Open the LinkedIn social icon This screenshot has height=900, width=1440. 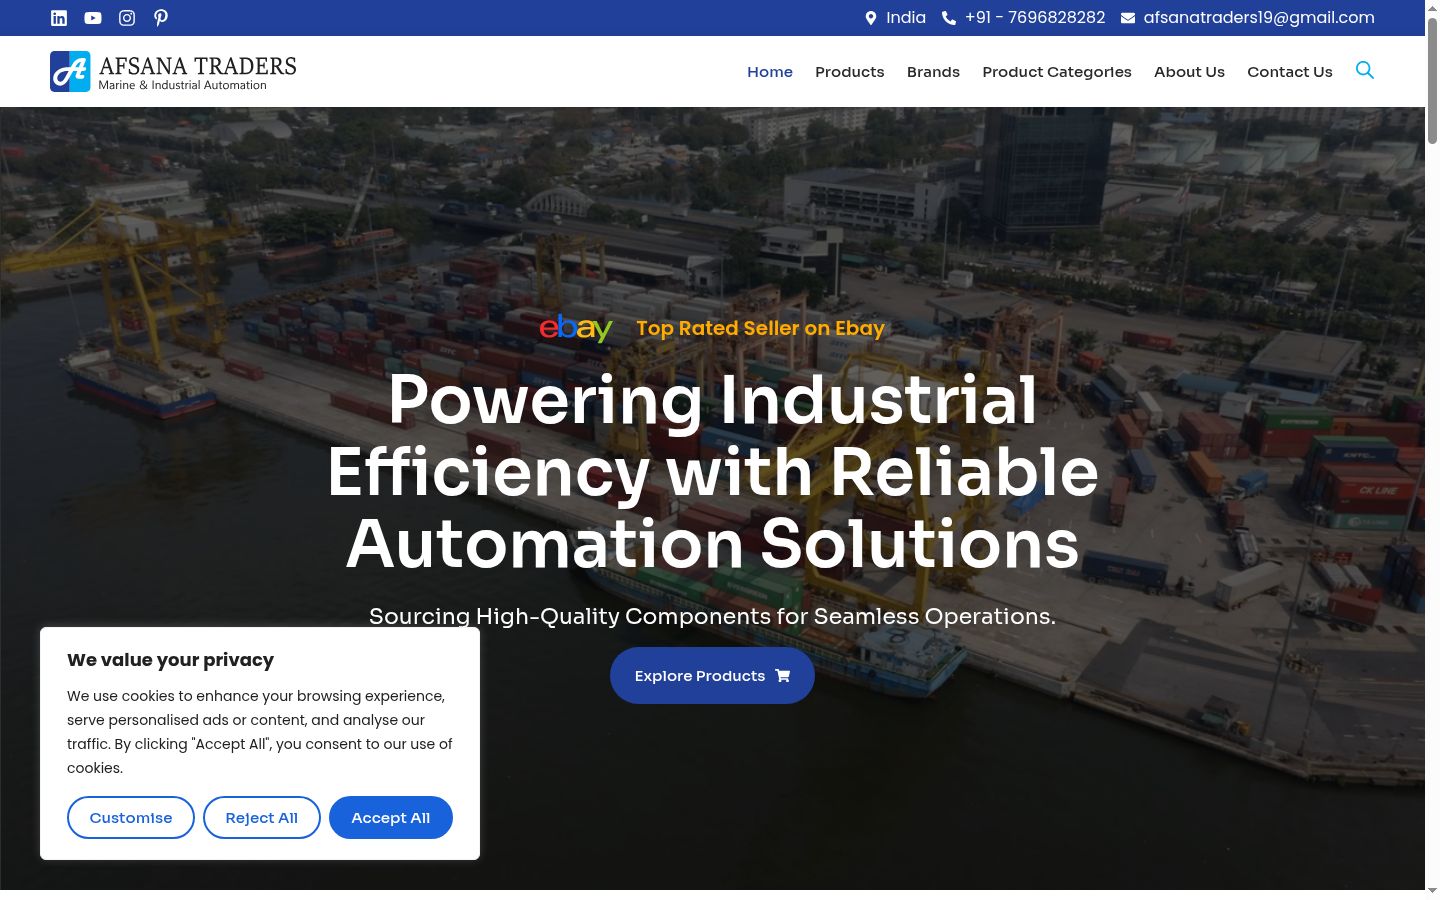pyautogui.click(x=59, y=18)
